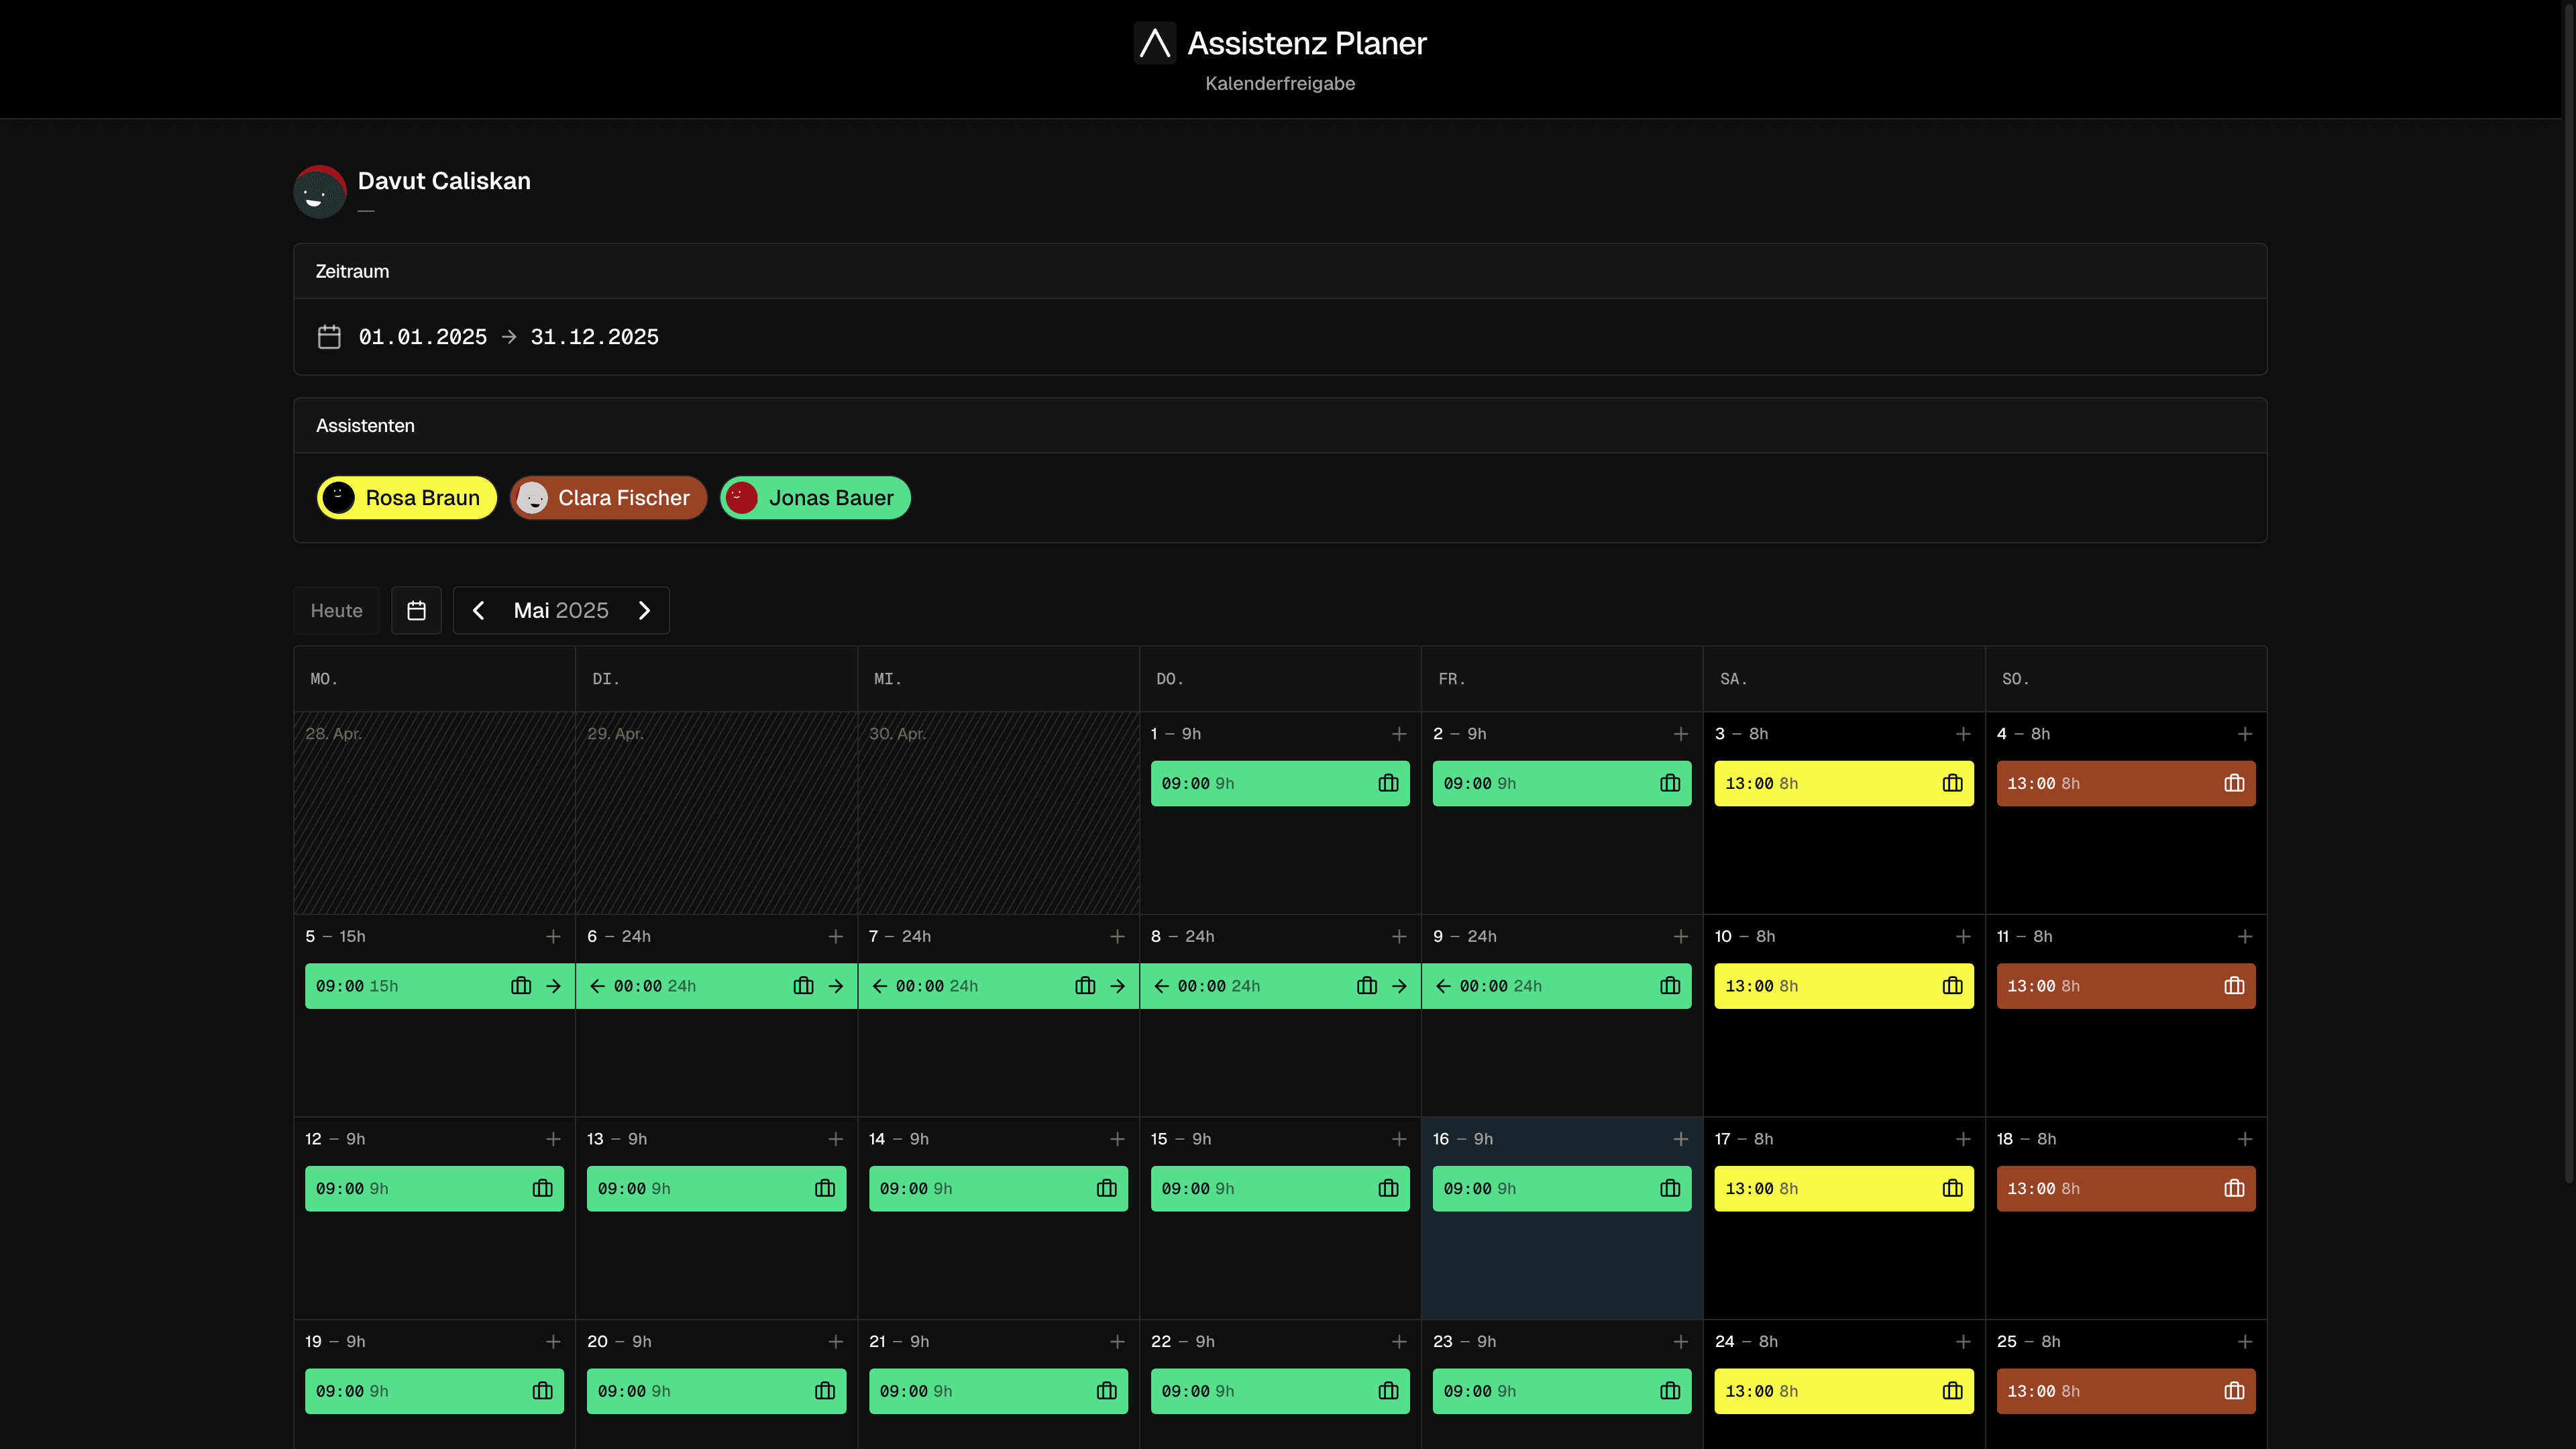The height and width of the screenshot is (1449, 2576).
Task: Open the 13:00 8h shift on May 18
Action: point(2100,1188)
